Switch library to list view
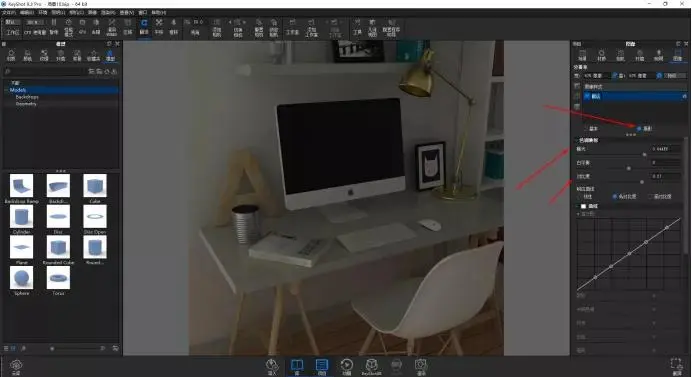This screenshot has height=377, width=692. pyautogui.click(x=6, y=348)
